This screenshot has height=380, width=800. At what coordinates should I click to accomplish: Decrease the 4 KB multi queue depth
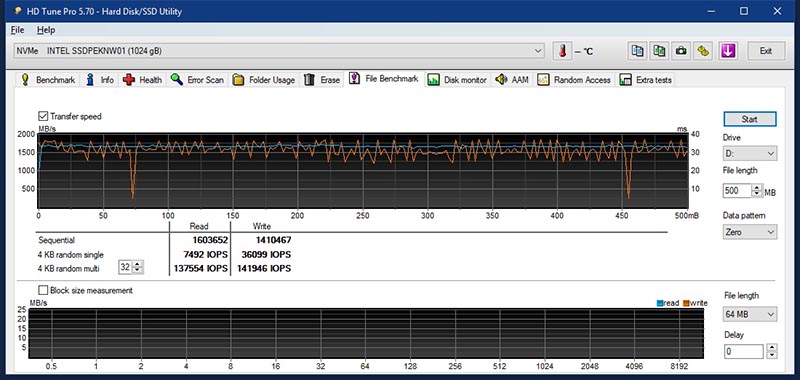tap(138, 270)
